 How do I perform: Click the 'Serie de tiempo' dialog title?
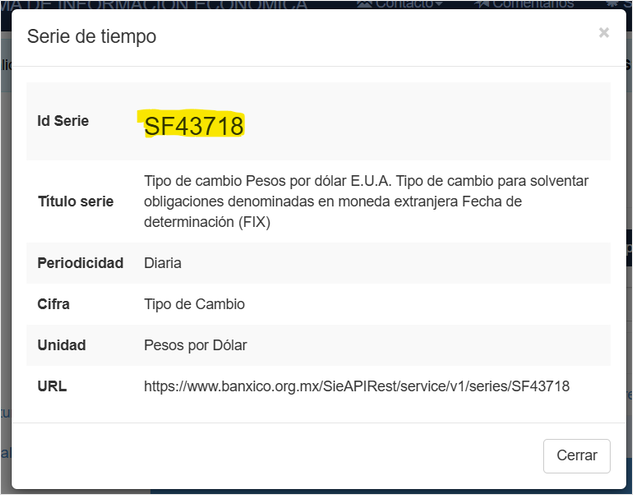(x=91, y=37)
